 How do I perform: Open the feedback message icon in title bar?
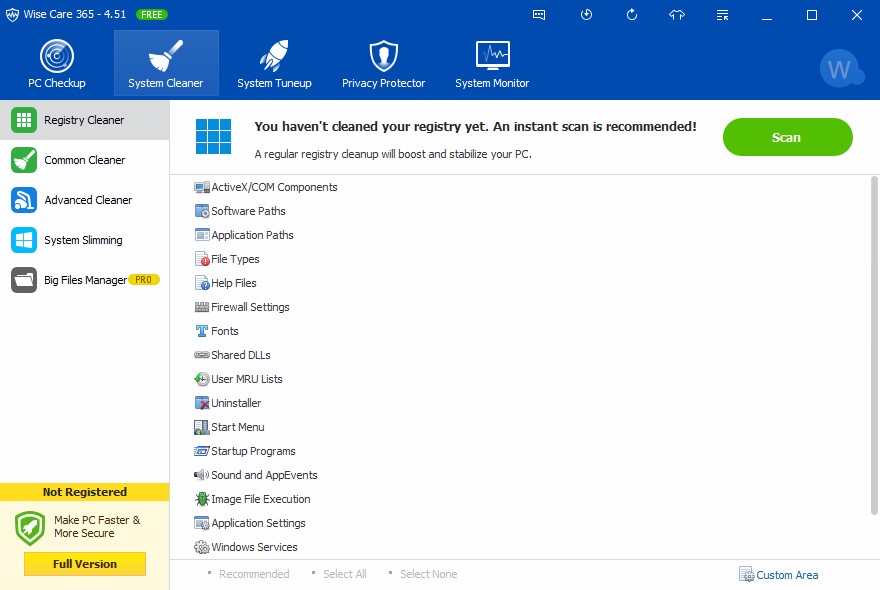coord(539,15)
